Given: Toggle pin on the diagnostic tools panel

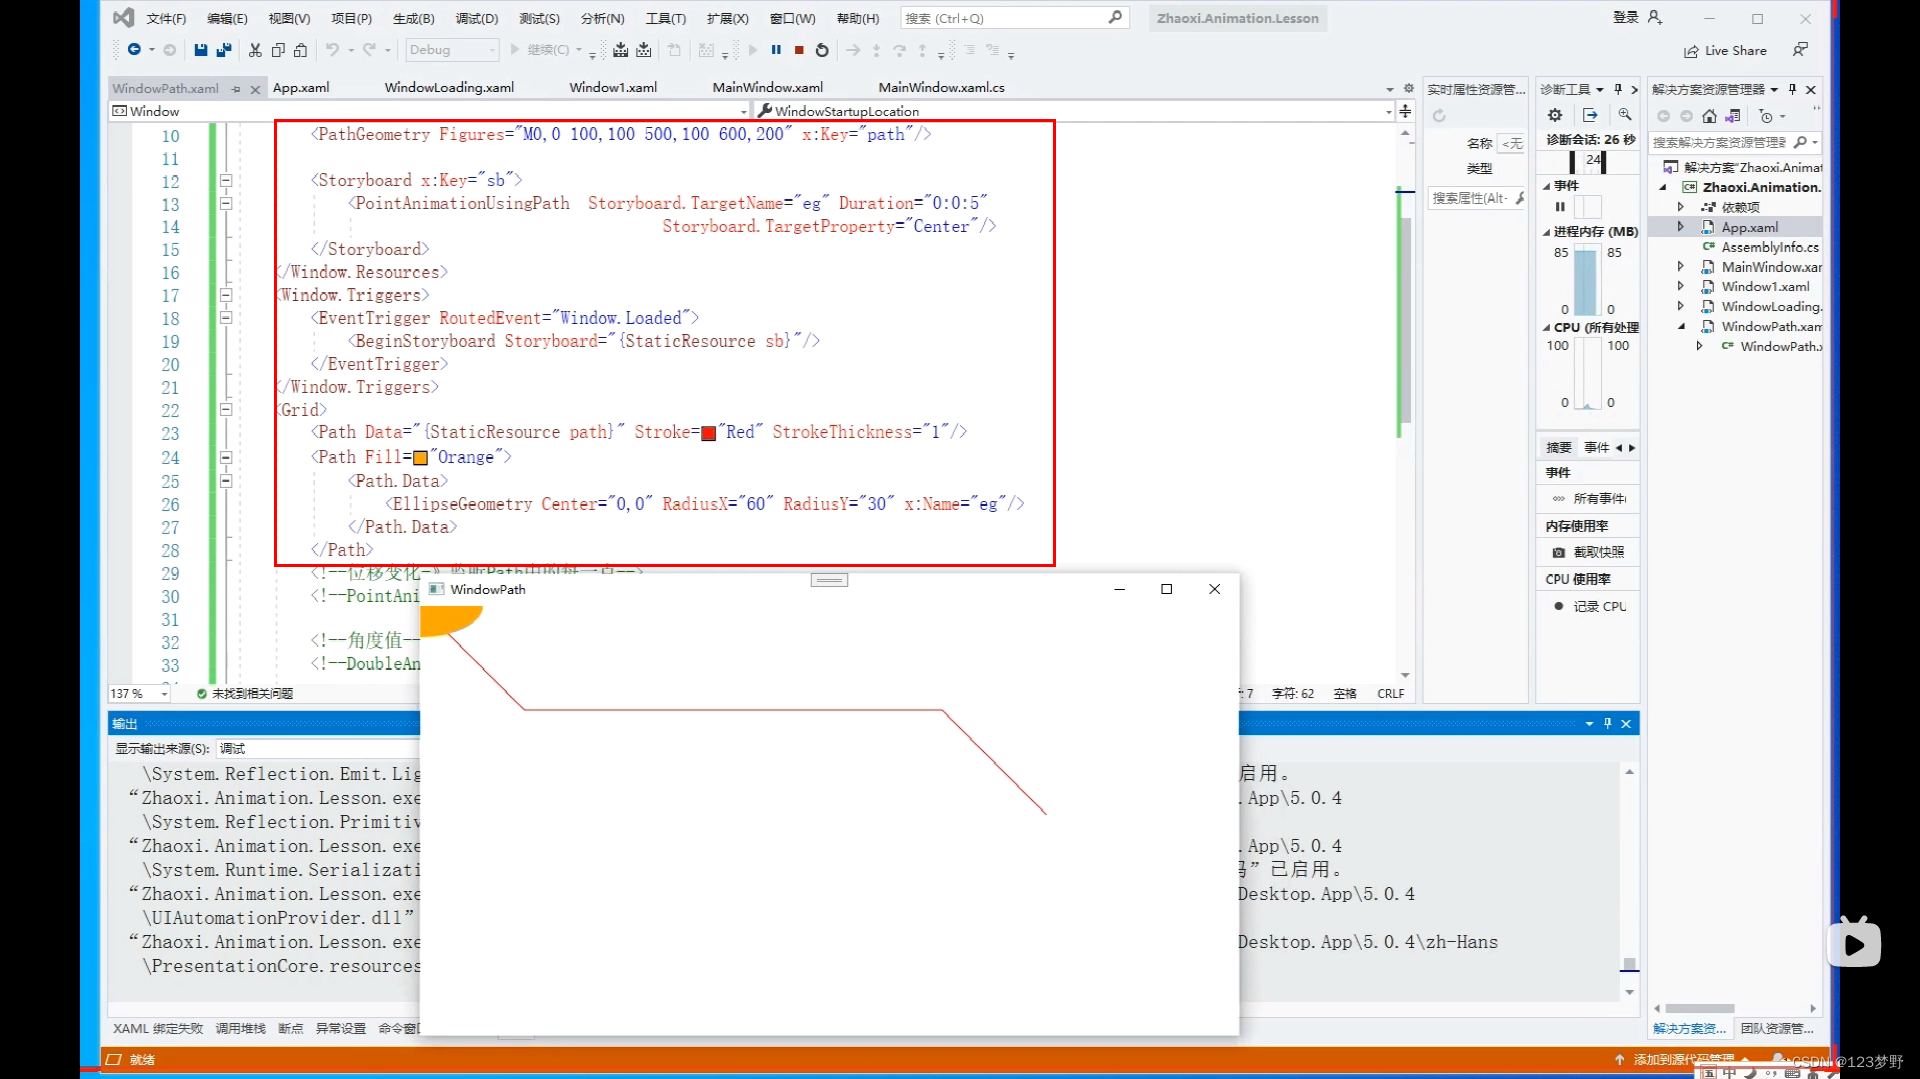Looking at the screenshot, I should click(1618, 89).
